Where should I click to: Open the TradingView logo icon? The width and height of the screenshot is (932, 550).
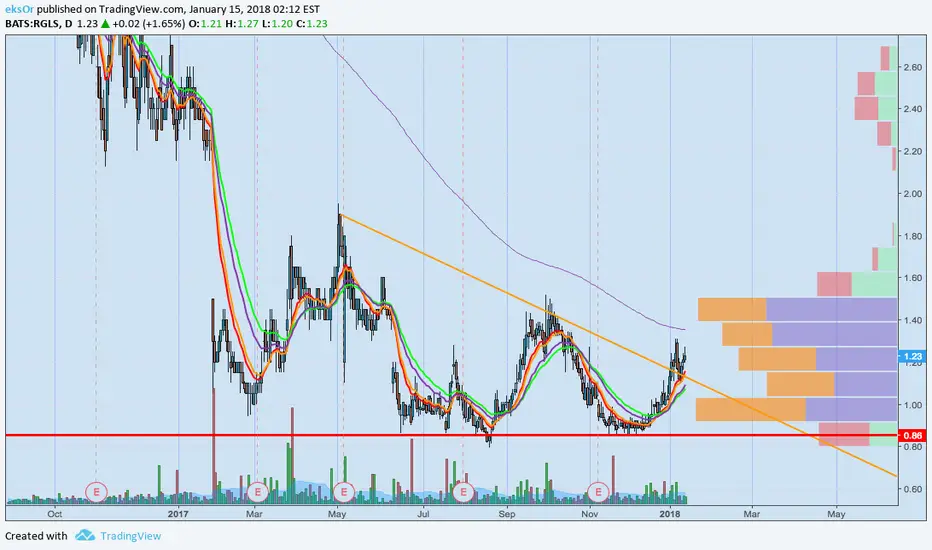tap(85, 536)
